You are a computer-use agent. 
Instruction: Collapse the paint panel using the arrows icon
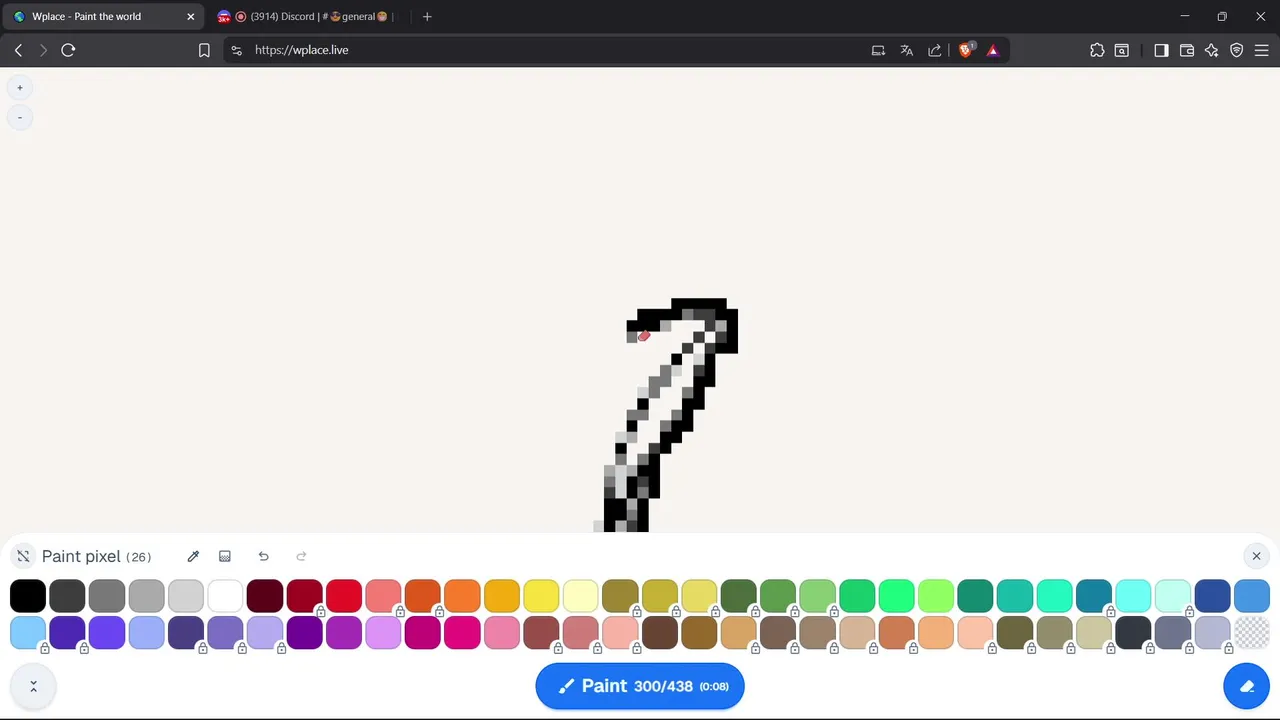23,556
